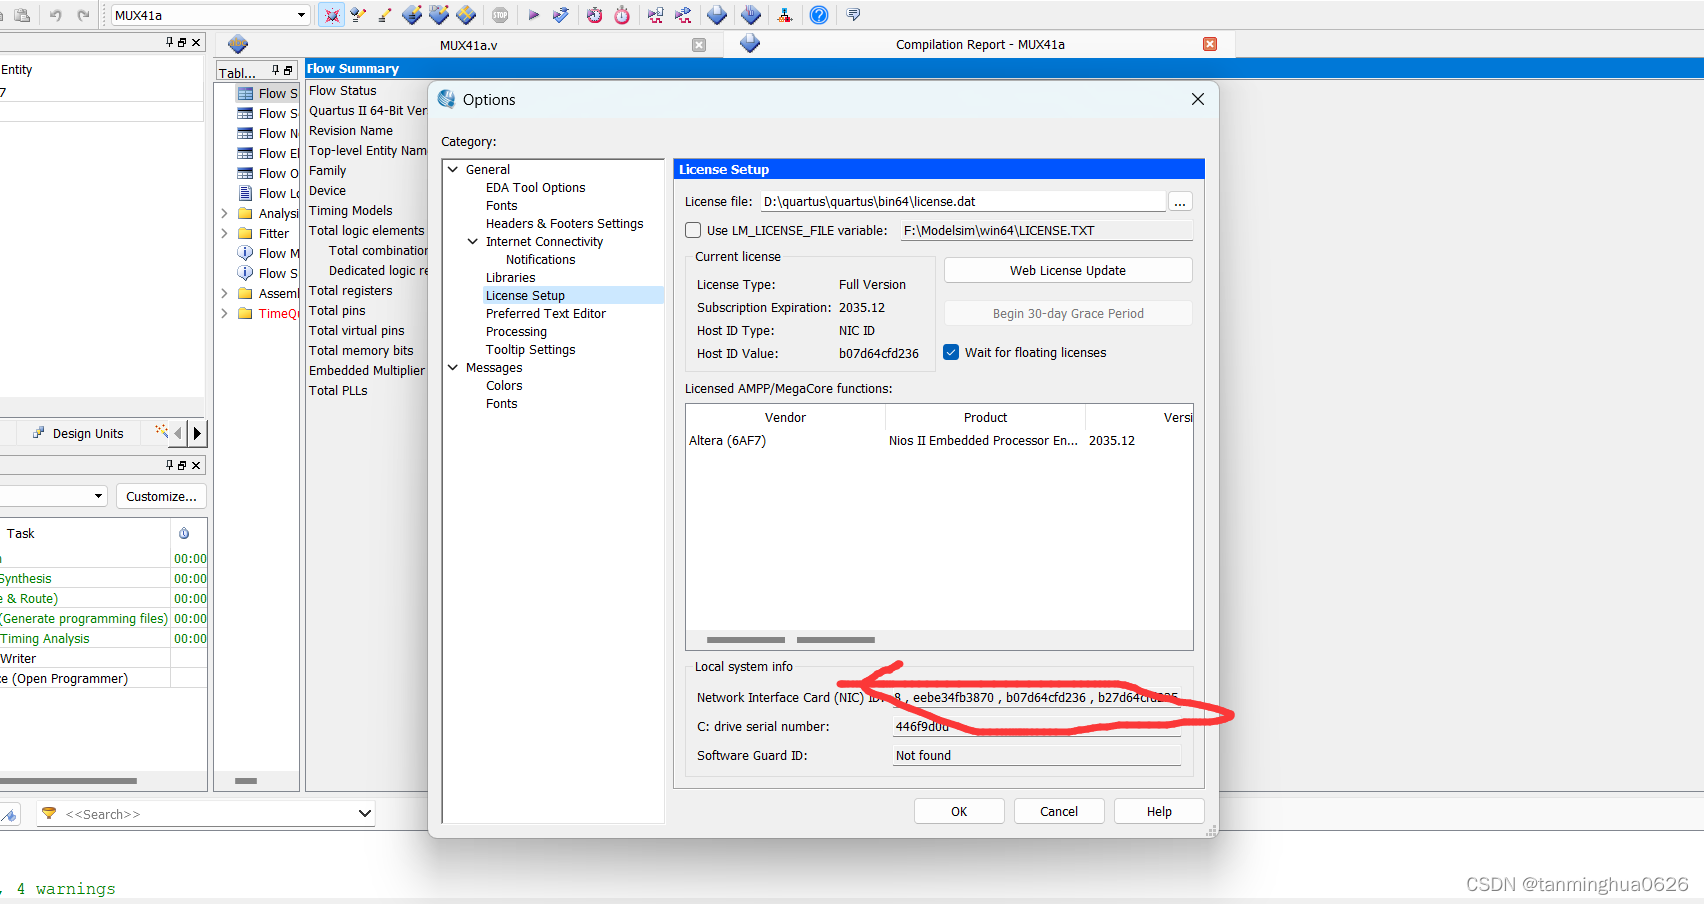Click the abc file icon beside the MUX41a.v tab
The height and width of the screenshot is (904, 1704).
pos(237,44)
